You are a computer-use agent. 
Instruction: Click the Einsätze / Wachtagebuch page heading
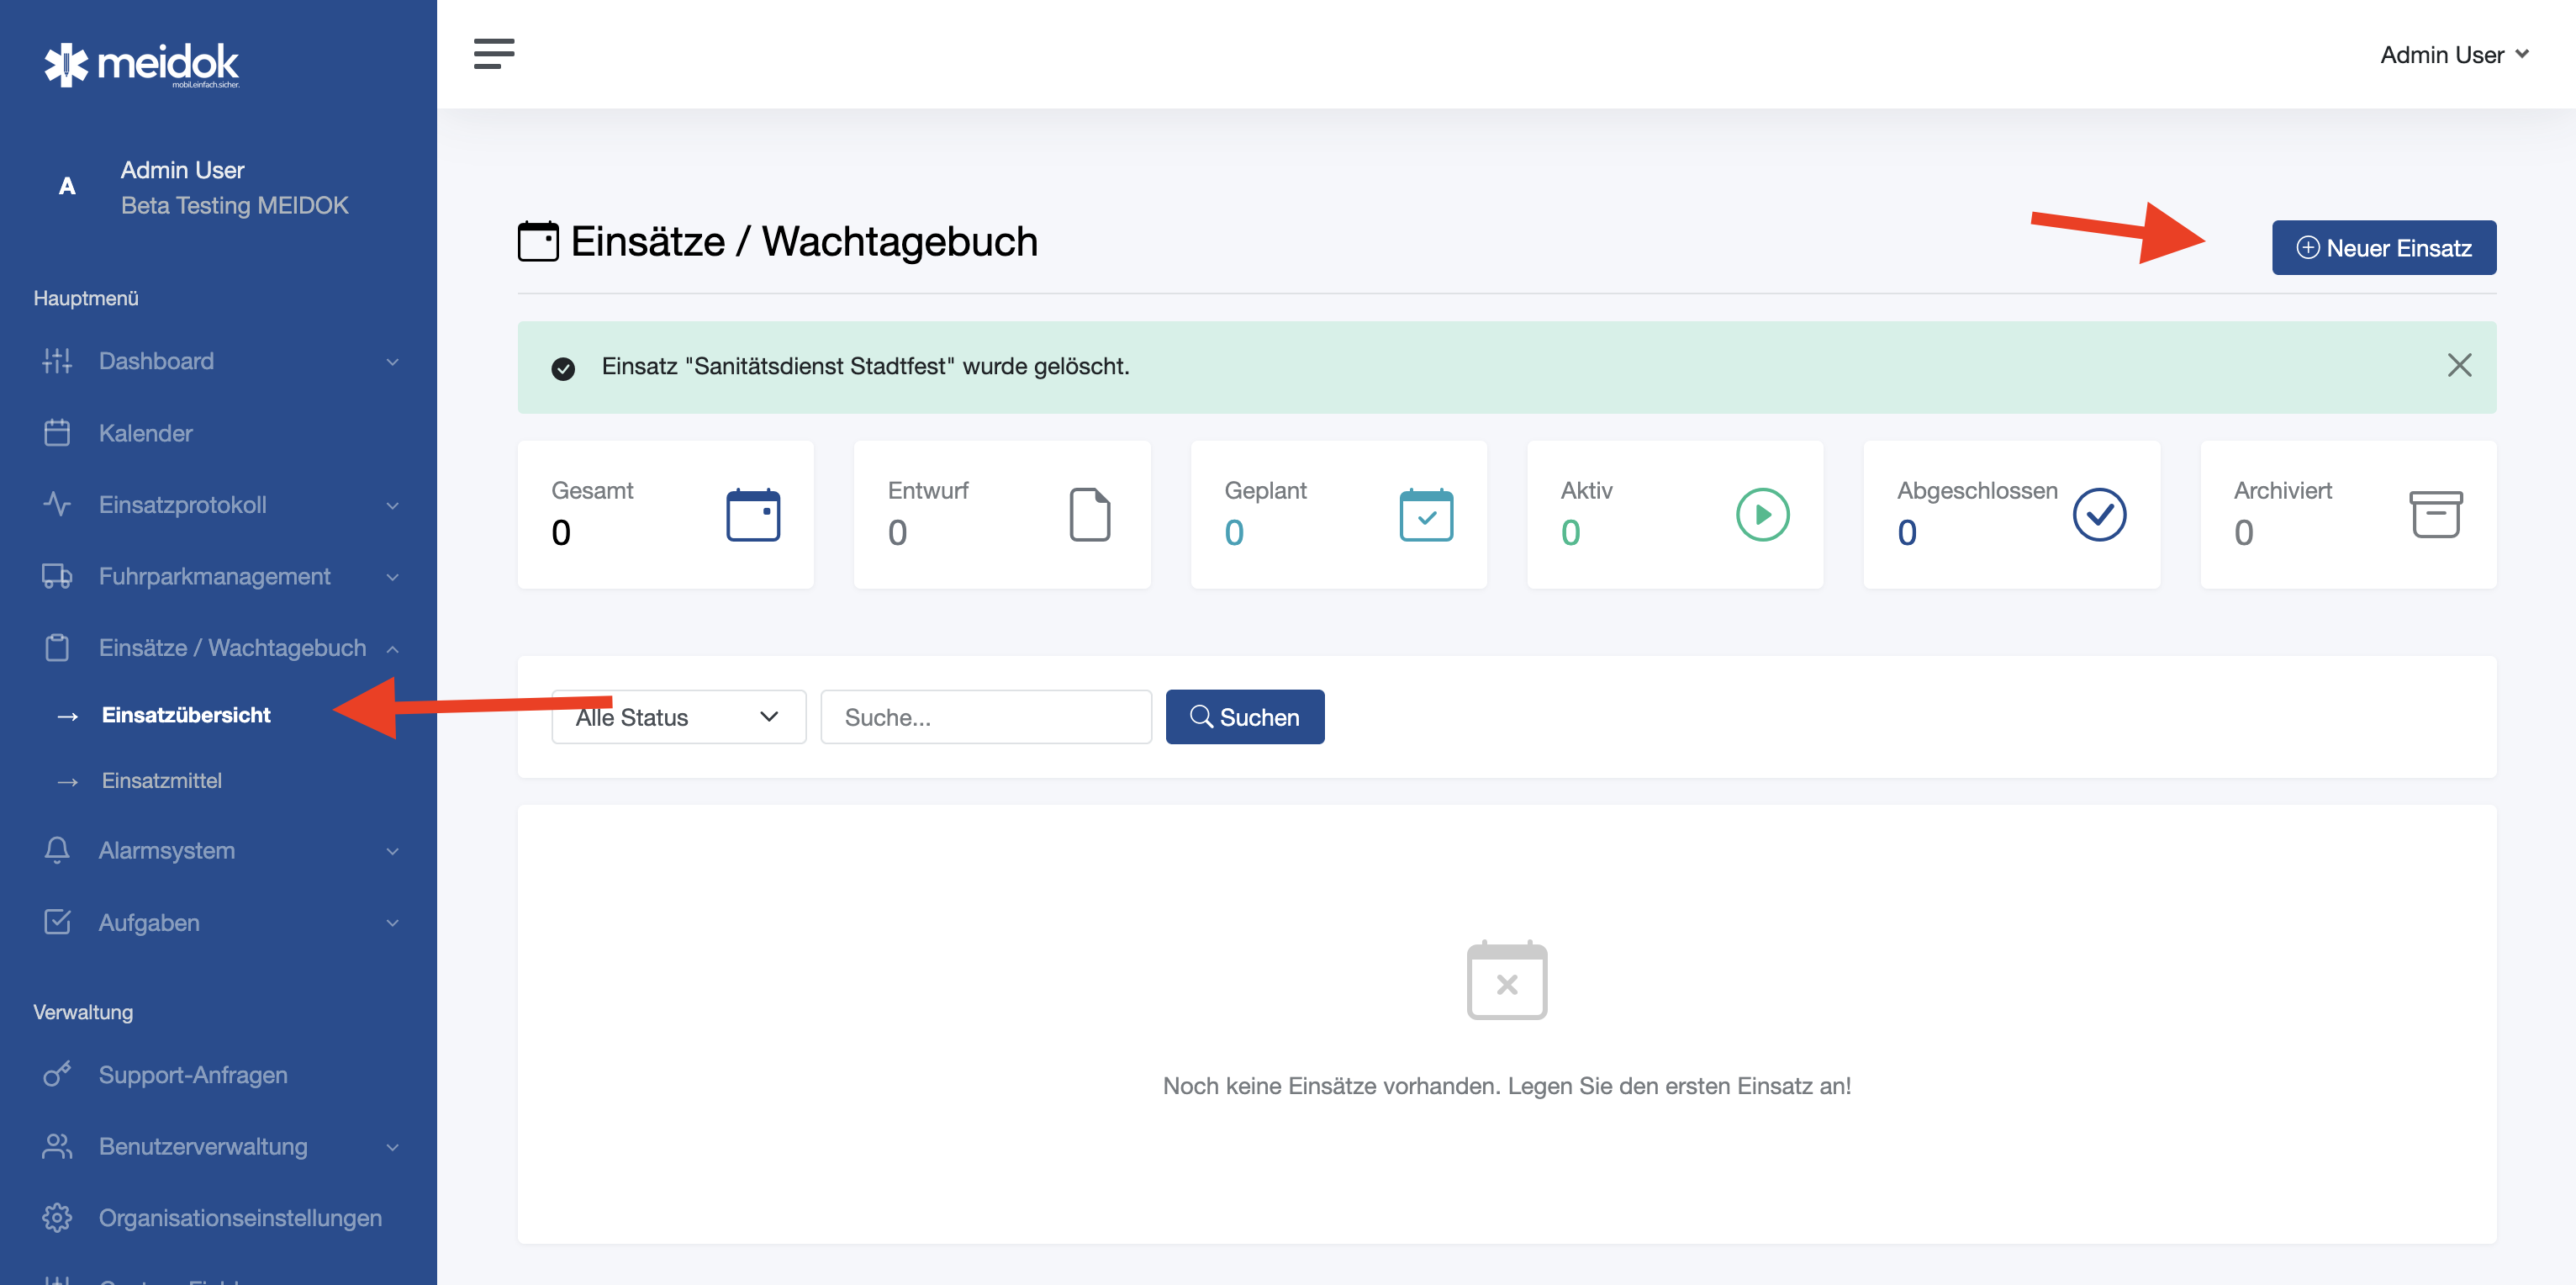point(804,242)
